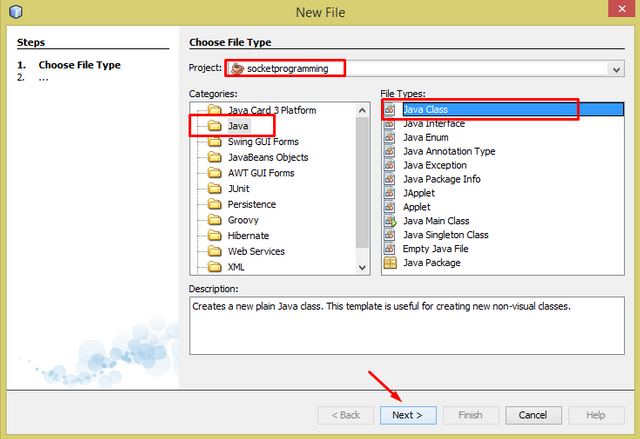Viewport: 640px width, 439px height.
Task: Click the Swing GUI Forms folder icon
Action: coord(215,141)
